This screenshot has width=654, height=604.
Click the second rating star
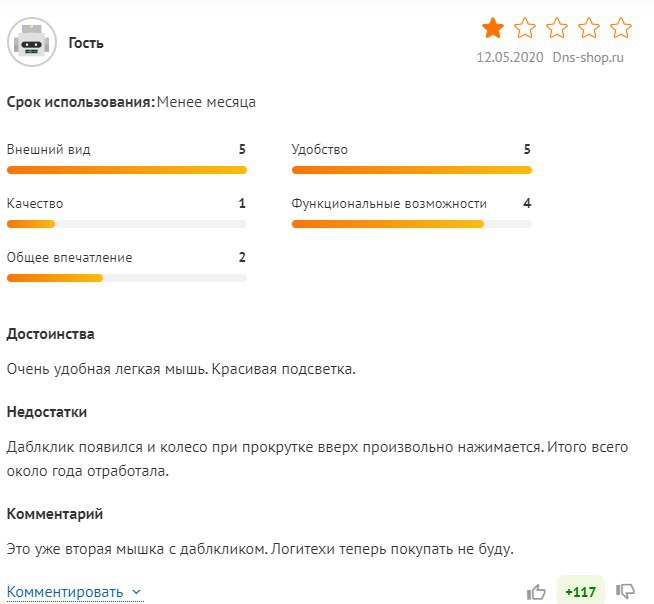click(x=525, y=27)
